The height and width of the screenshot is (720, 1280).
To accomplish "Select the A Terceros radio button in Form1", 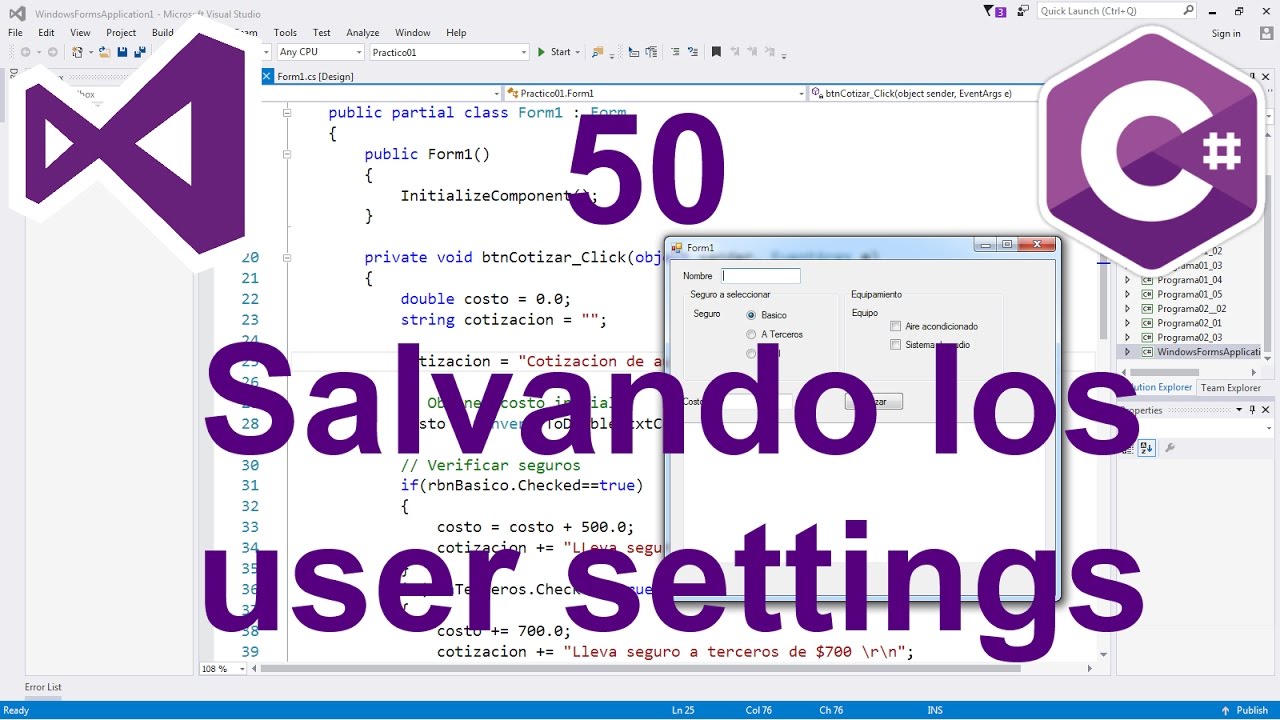I will (x=751, y=334).
